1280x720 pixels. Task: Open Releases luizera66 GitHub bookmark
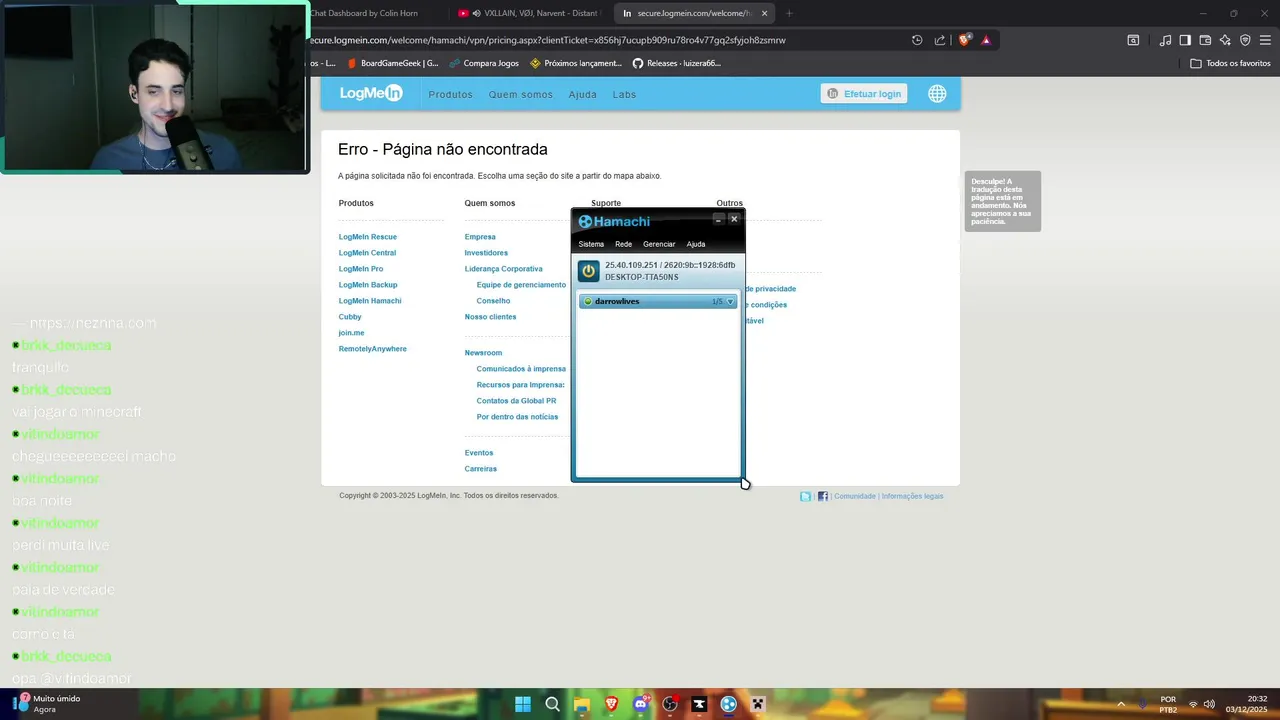676,63
